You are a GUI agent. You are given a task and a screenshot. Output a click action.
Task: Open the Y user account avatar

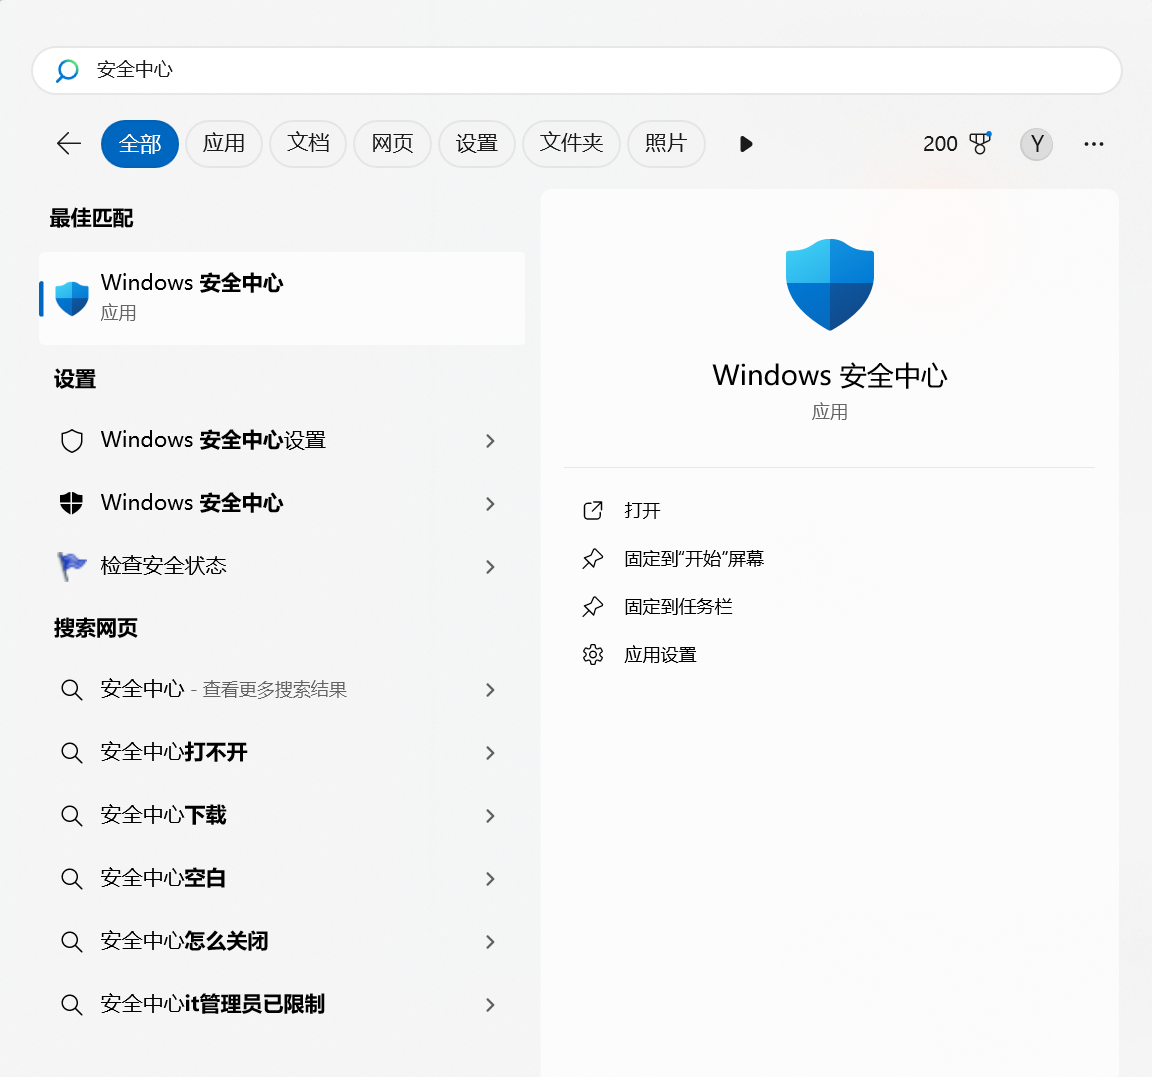(1036, 144)
